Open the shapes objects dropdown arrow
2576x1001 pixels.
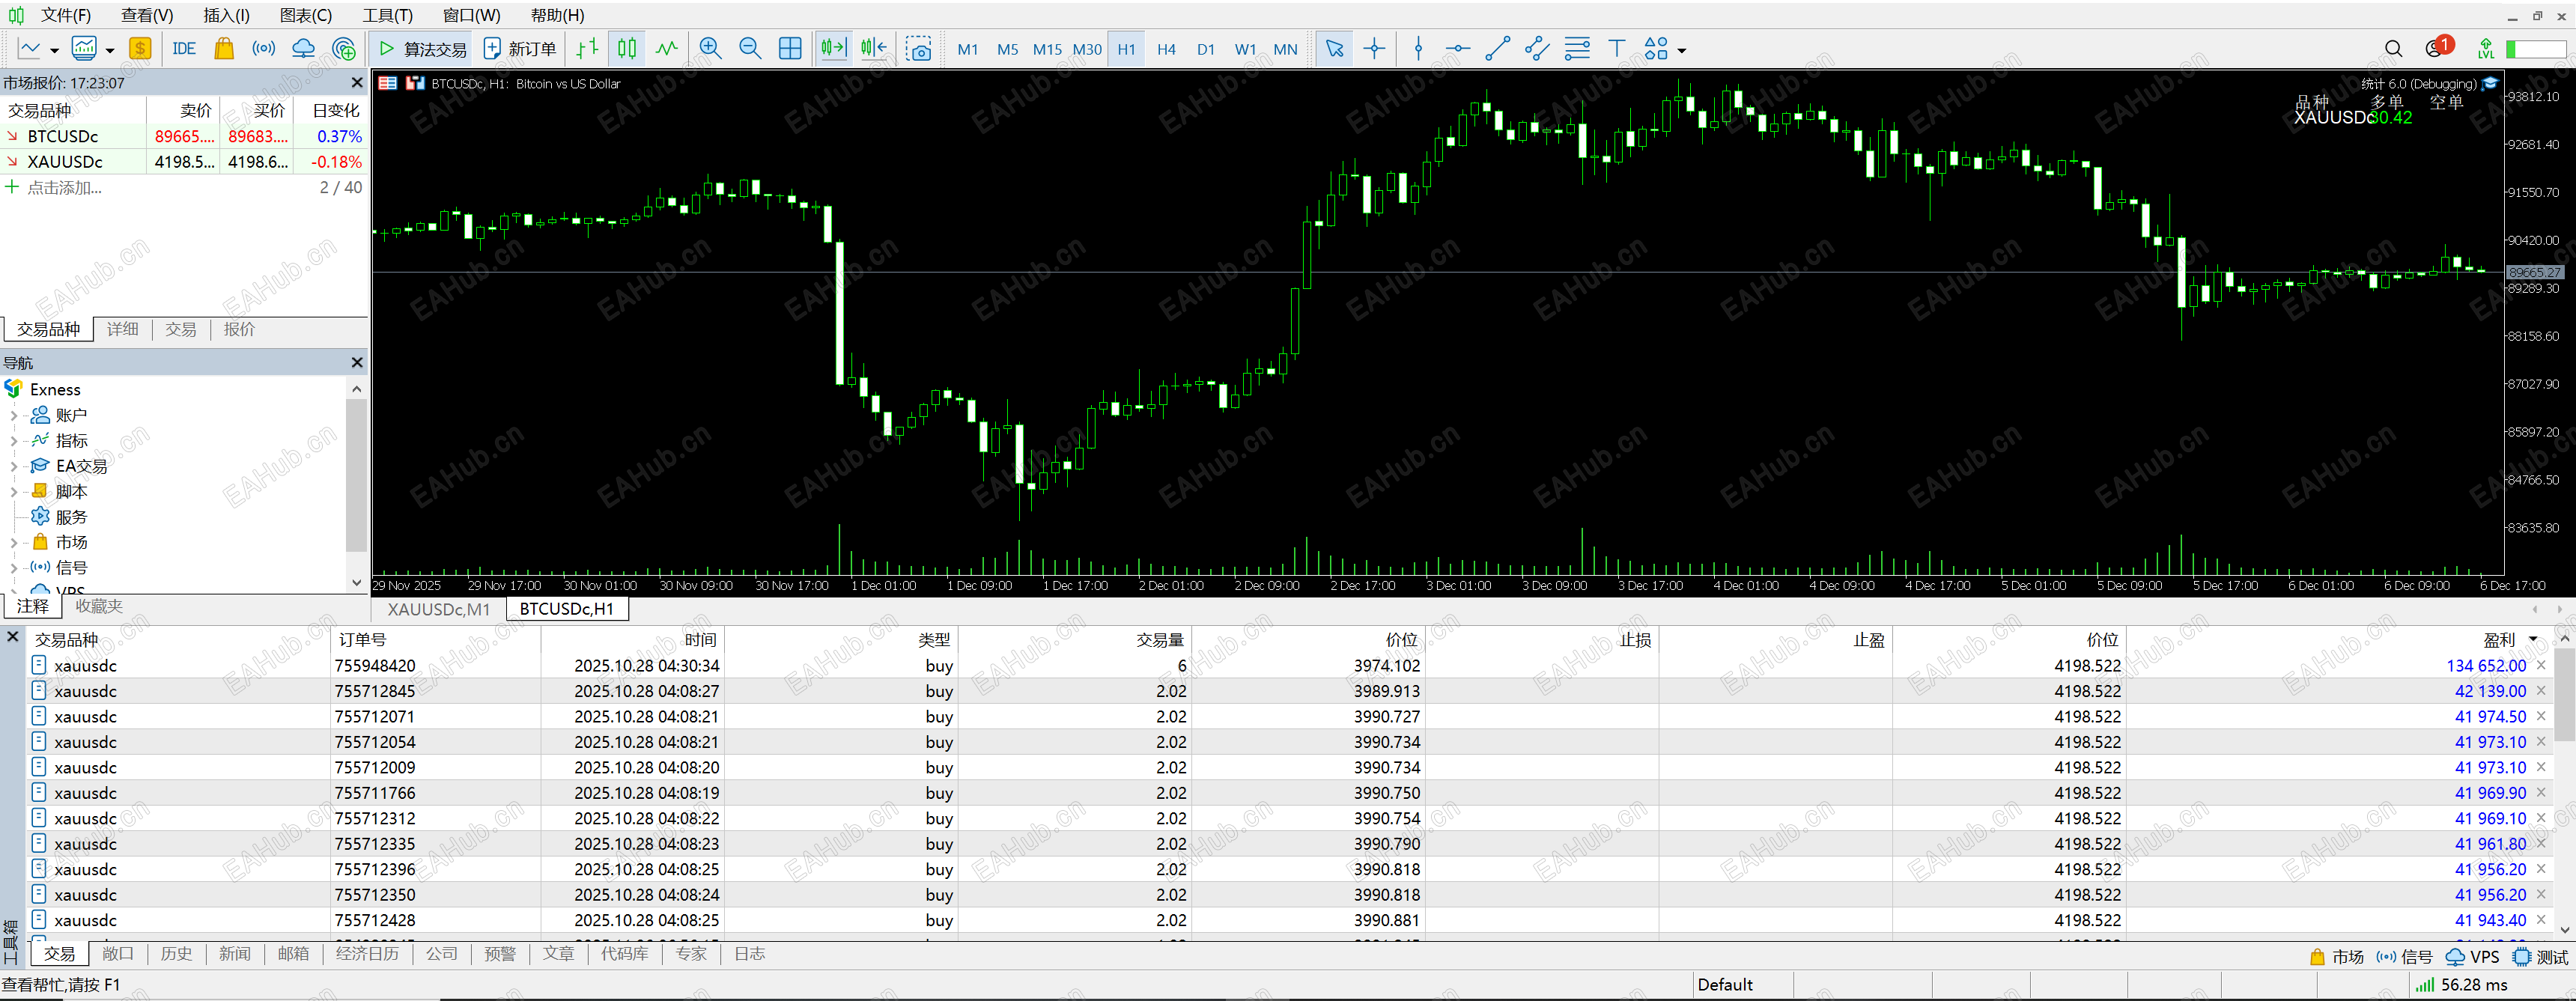click(1682, 50)
